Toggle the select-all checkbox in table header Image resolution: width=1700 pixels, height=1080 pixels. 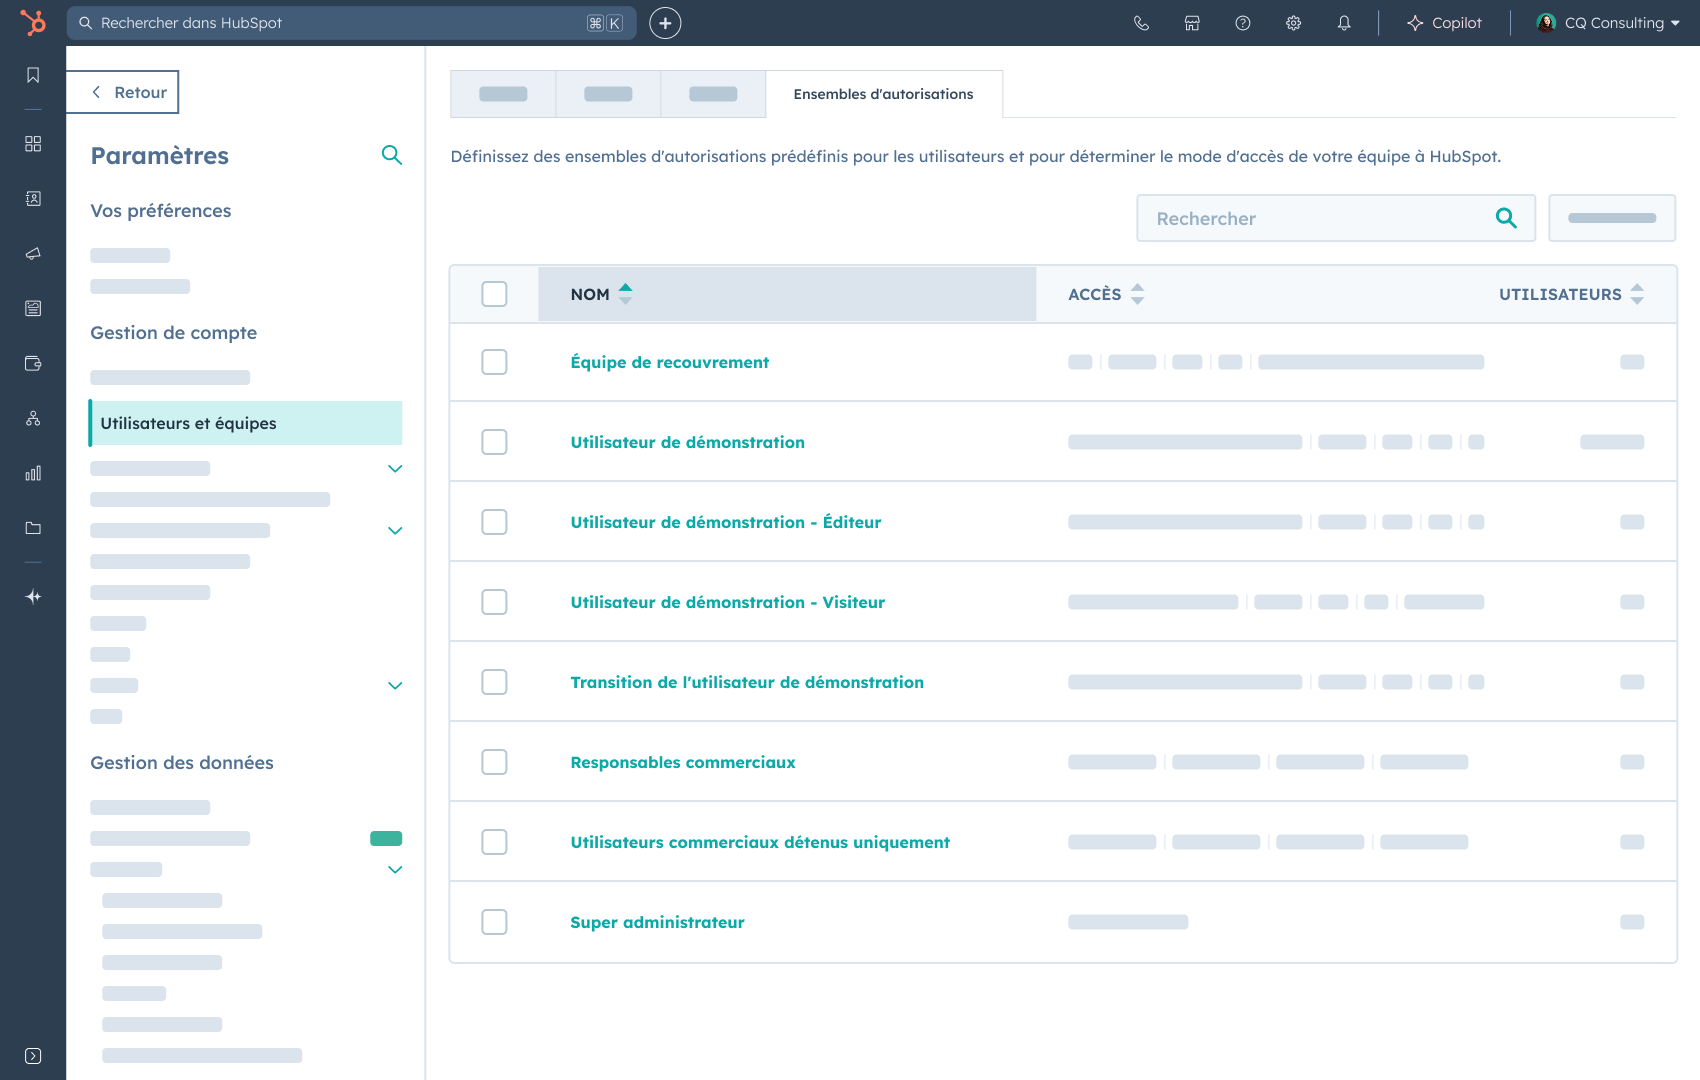coord(494,294)
